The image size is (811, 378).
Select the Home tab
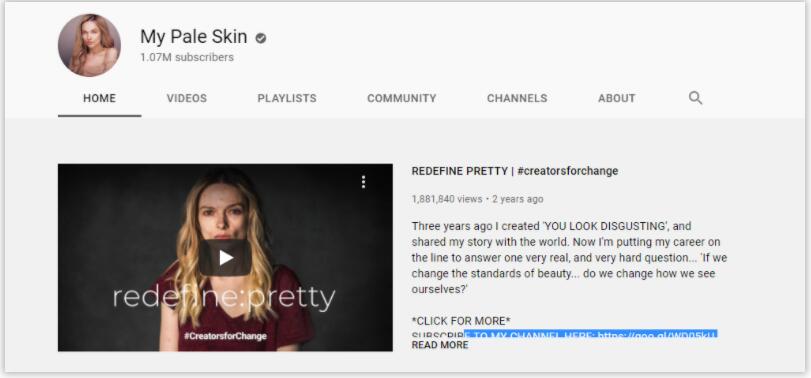click(x=99, y=98)
